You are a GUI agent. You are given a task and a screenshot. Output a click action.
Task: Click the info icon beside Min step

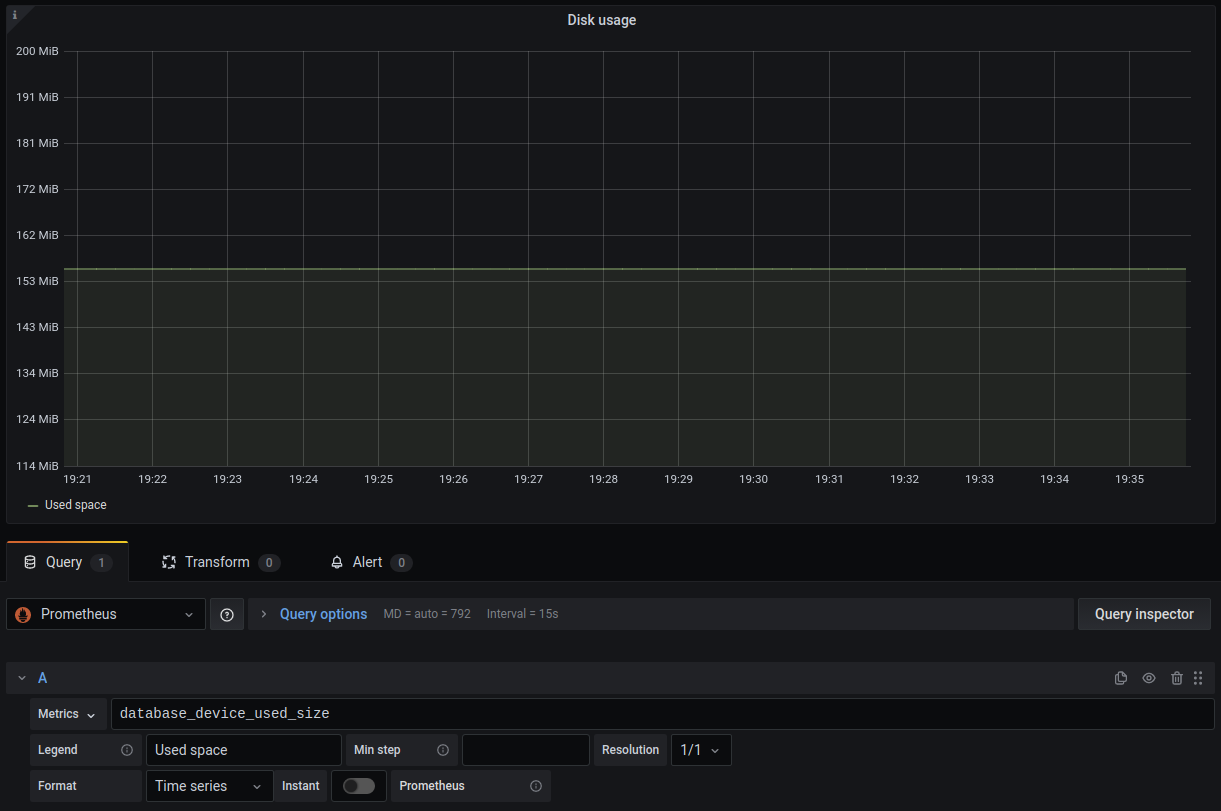tap(443, 750)
